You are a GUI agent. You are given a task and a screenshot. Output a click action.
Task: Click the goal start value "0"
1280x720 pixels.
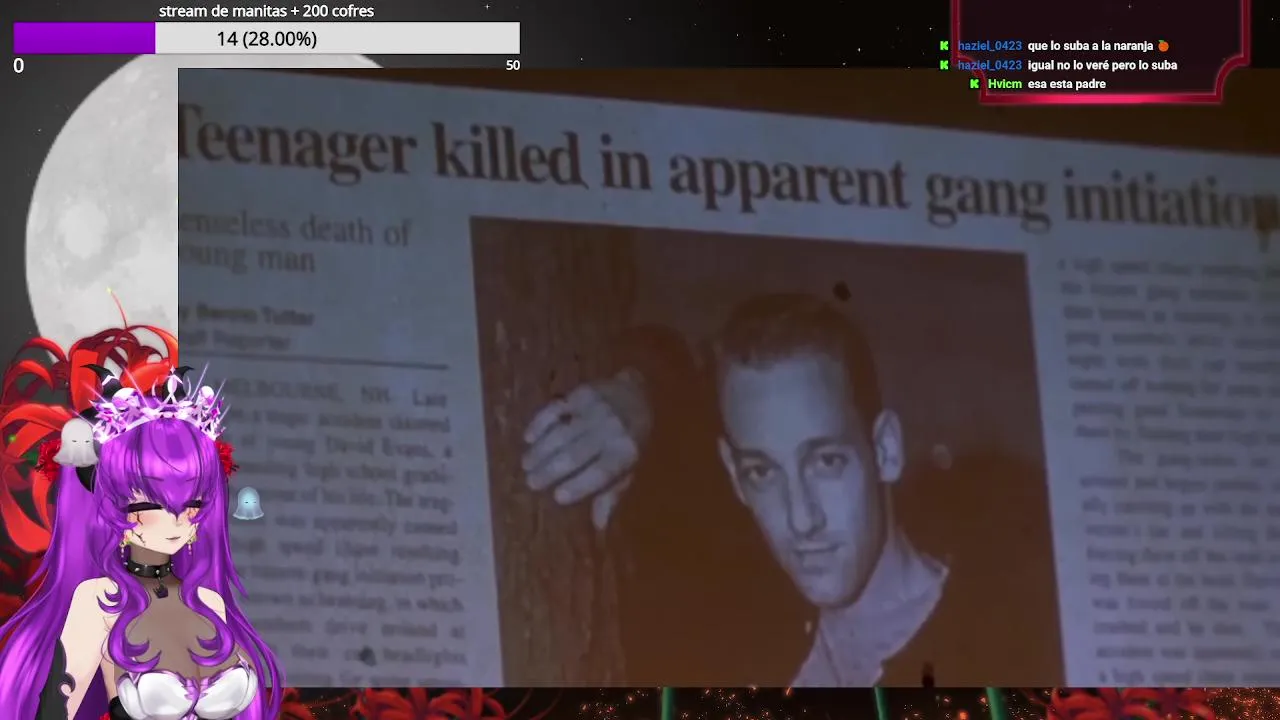18,66
